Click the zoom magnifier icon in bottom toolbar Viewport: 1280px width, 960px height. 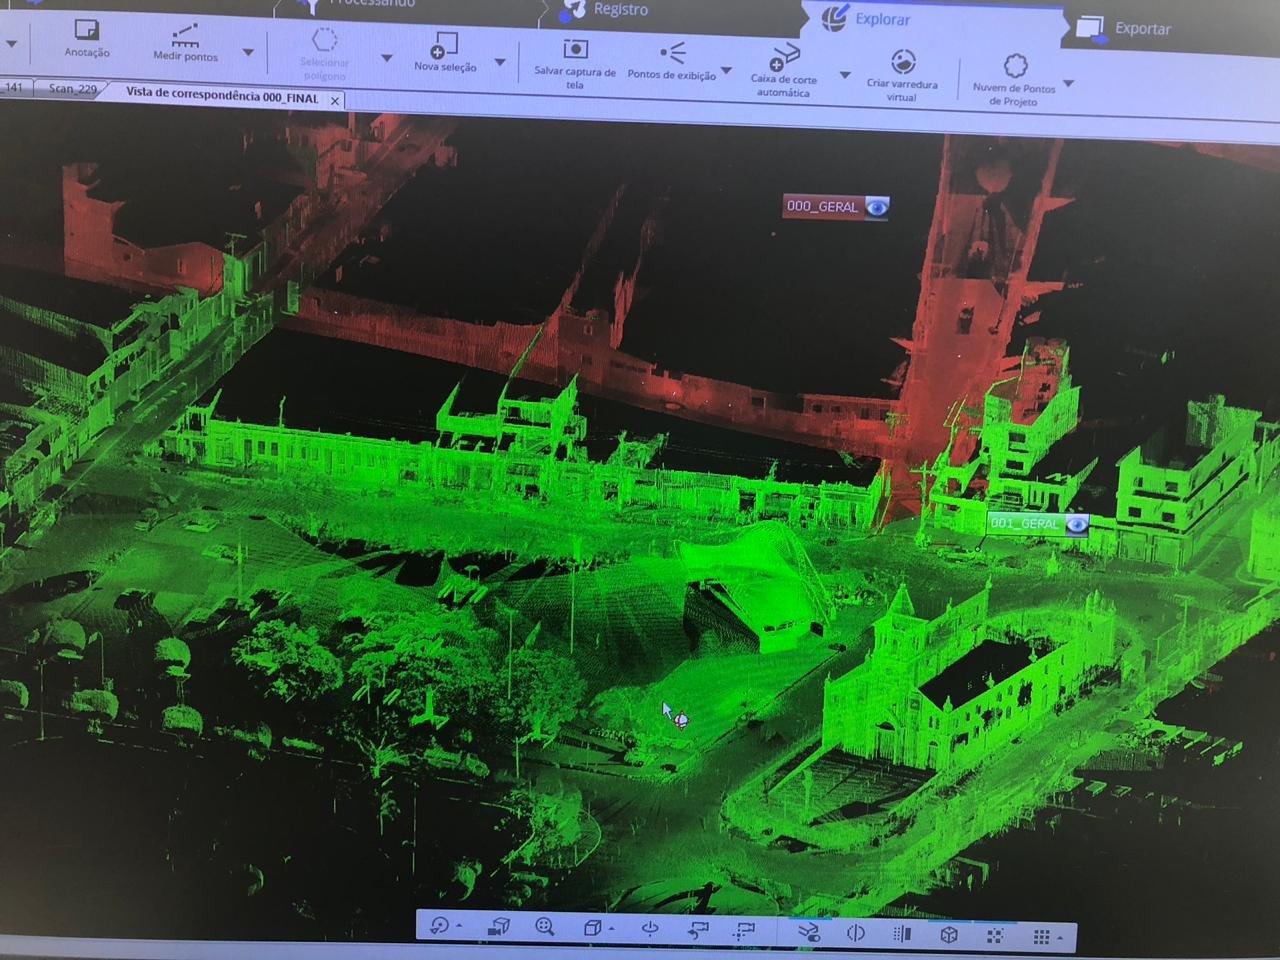pyautogui.click(x=544, y=927)
